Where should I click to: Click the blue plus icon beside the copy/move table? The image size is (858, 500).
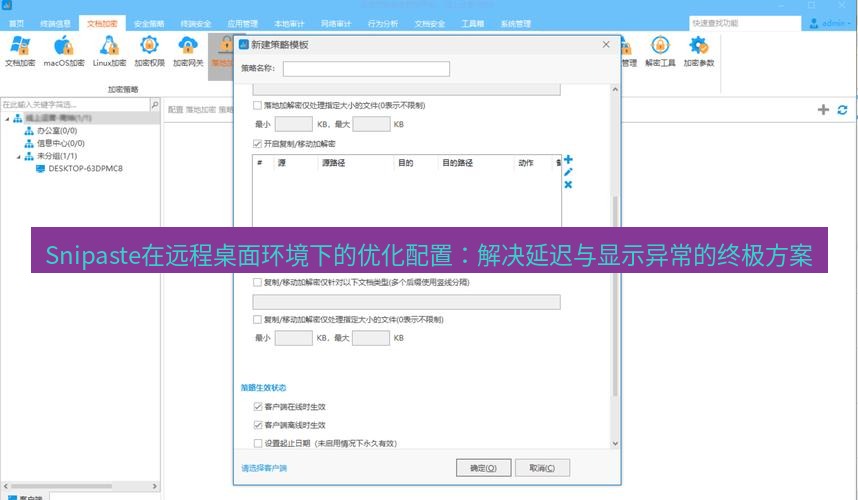[x=568, y=159]
